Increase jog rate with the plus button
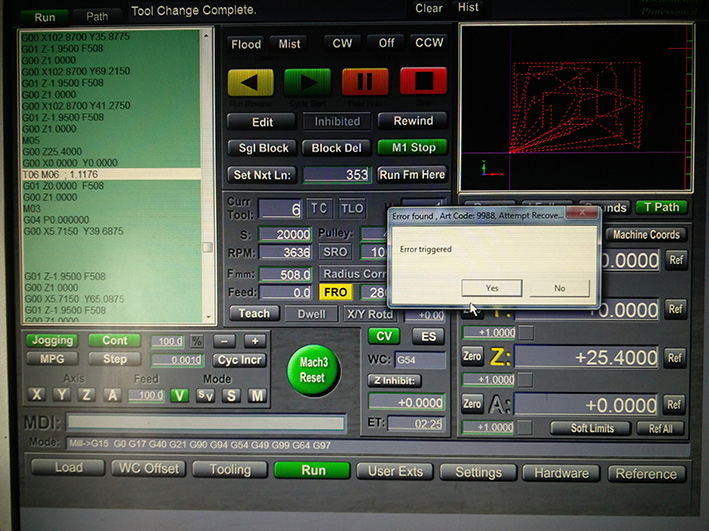The width and height of the screenshot is (709, 531). 254,341
